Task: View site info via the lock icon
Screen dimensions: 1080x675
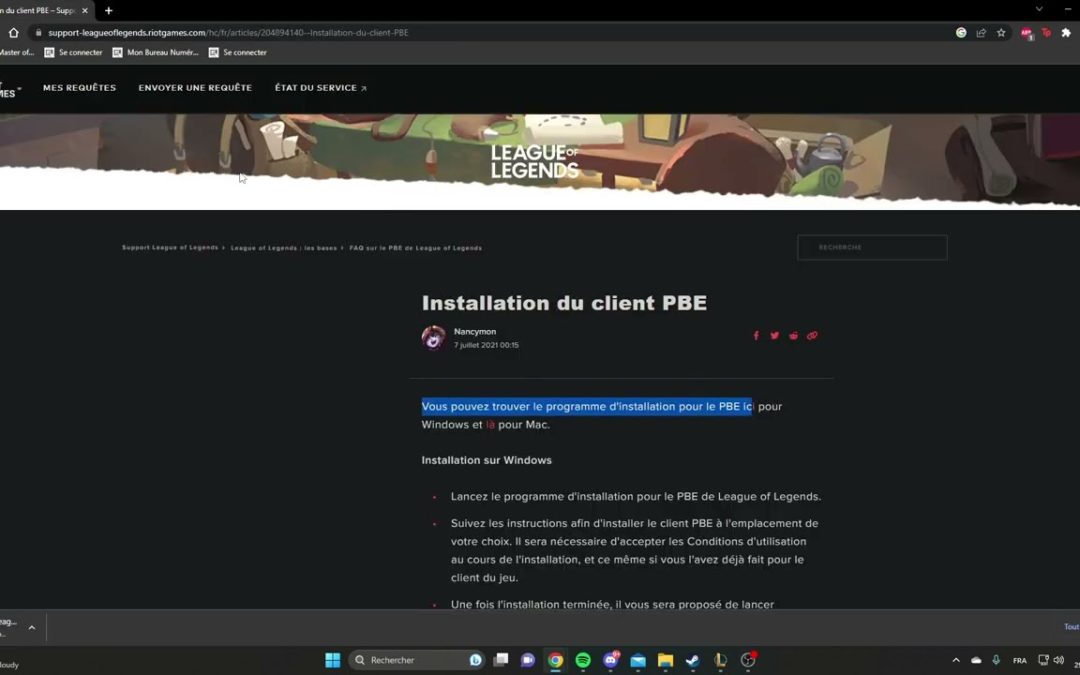Action: click(x=39, y=32)
